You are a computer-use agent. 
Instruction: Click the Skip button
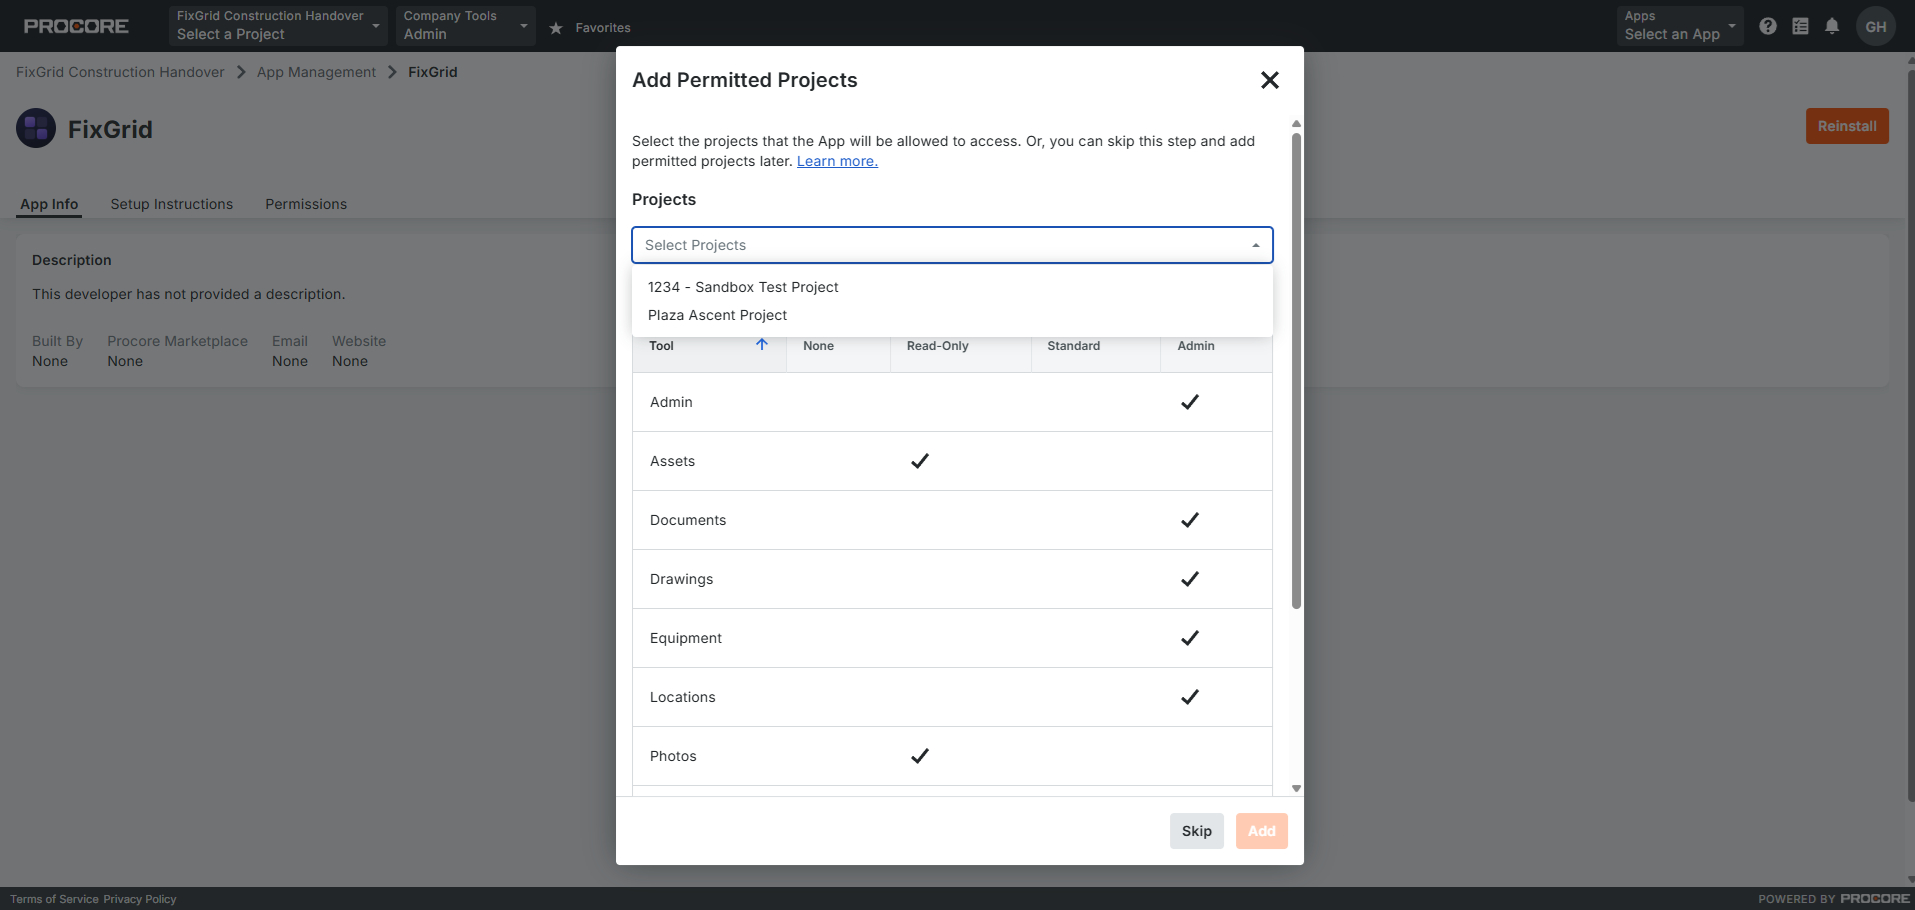click(1197, 831)
